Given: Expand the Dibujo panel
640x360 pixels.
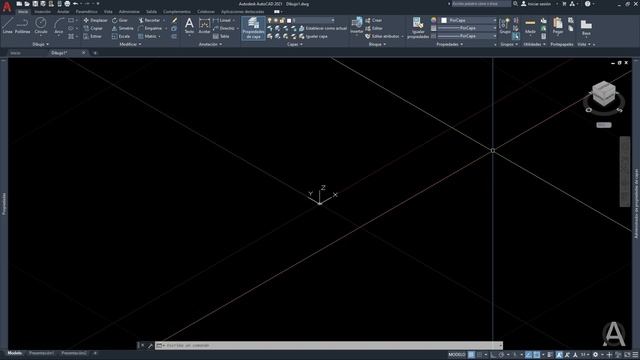Looking at the screenshot, I should click(40, 44).
